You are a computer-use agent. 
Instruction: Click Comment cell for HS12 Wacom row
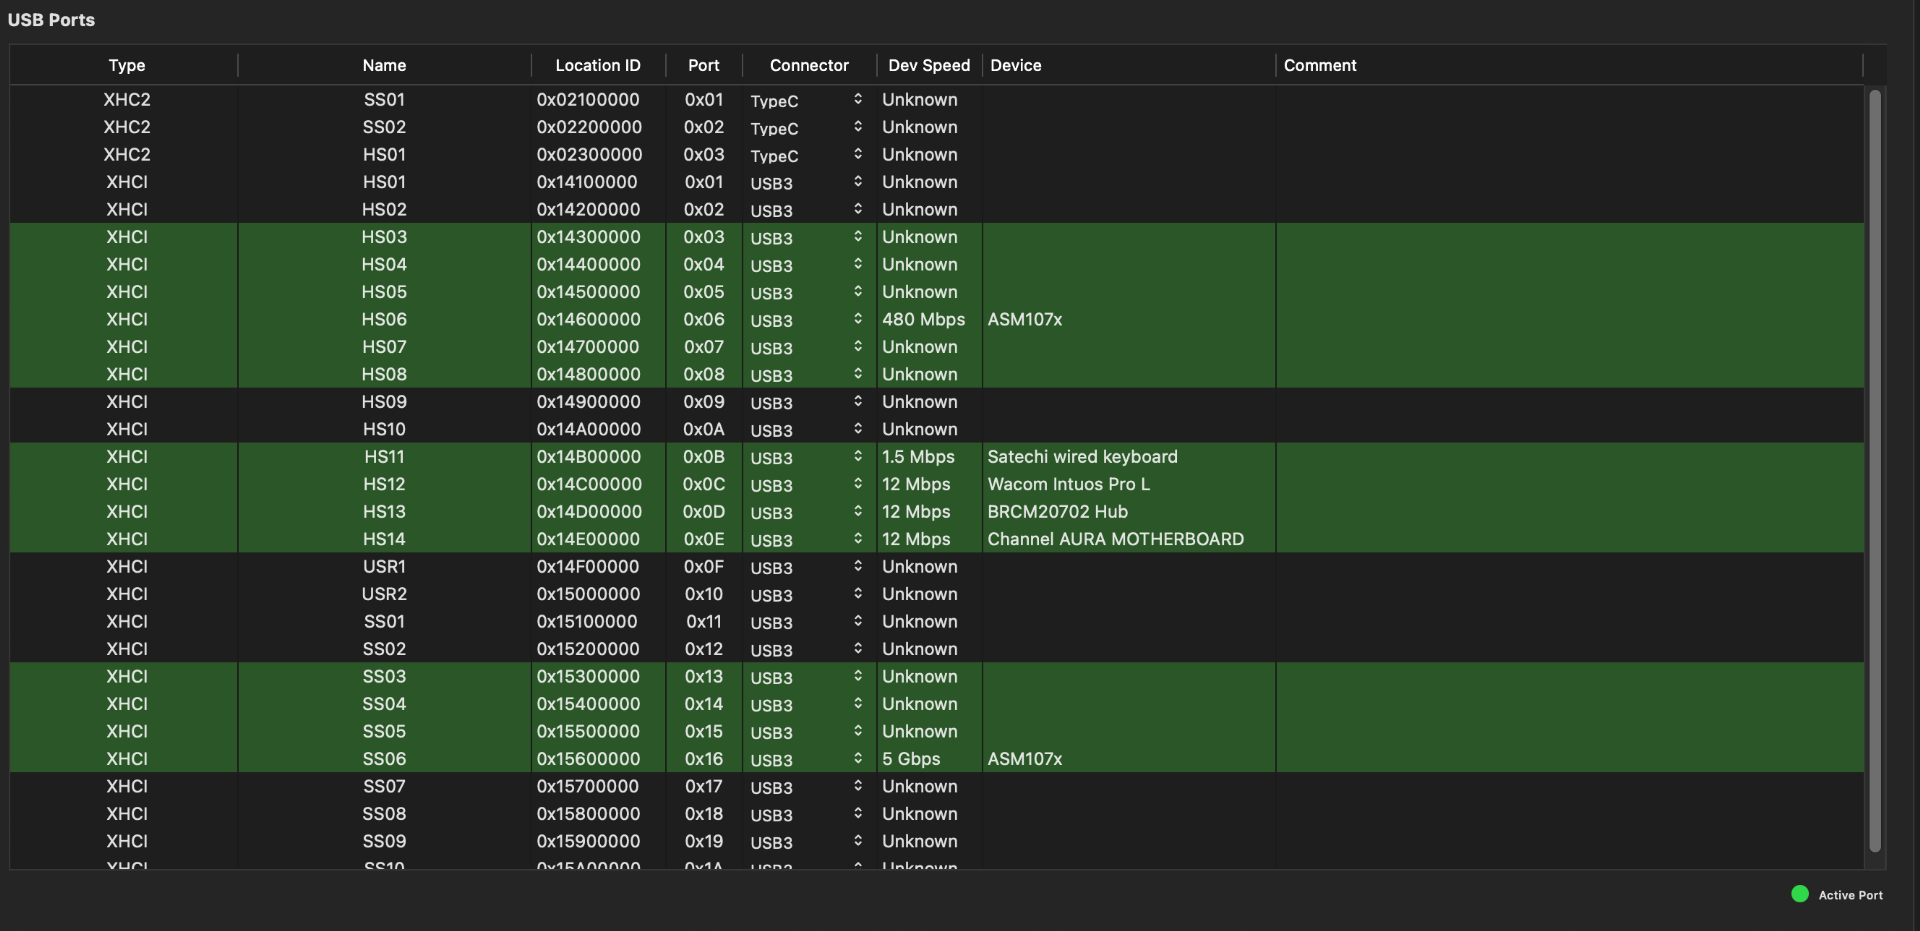(1567, 484)
